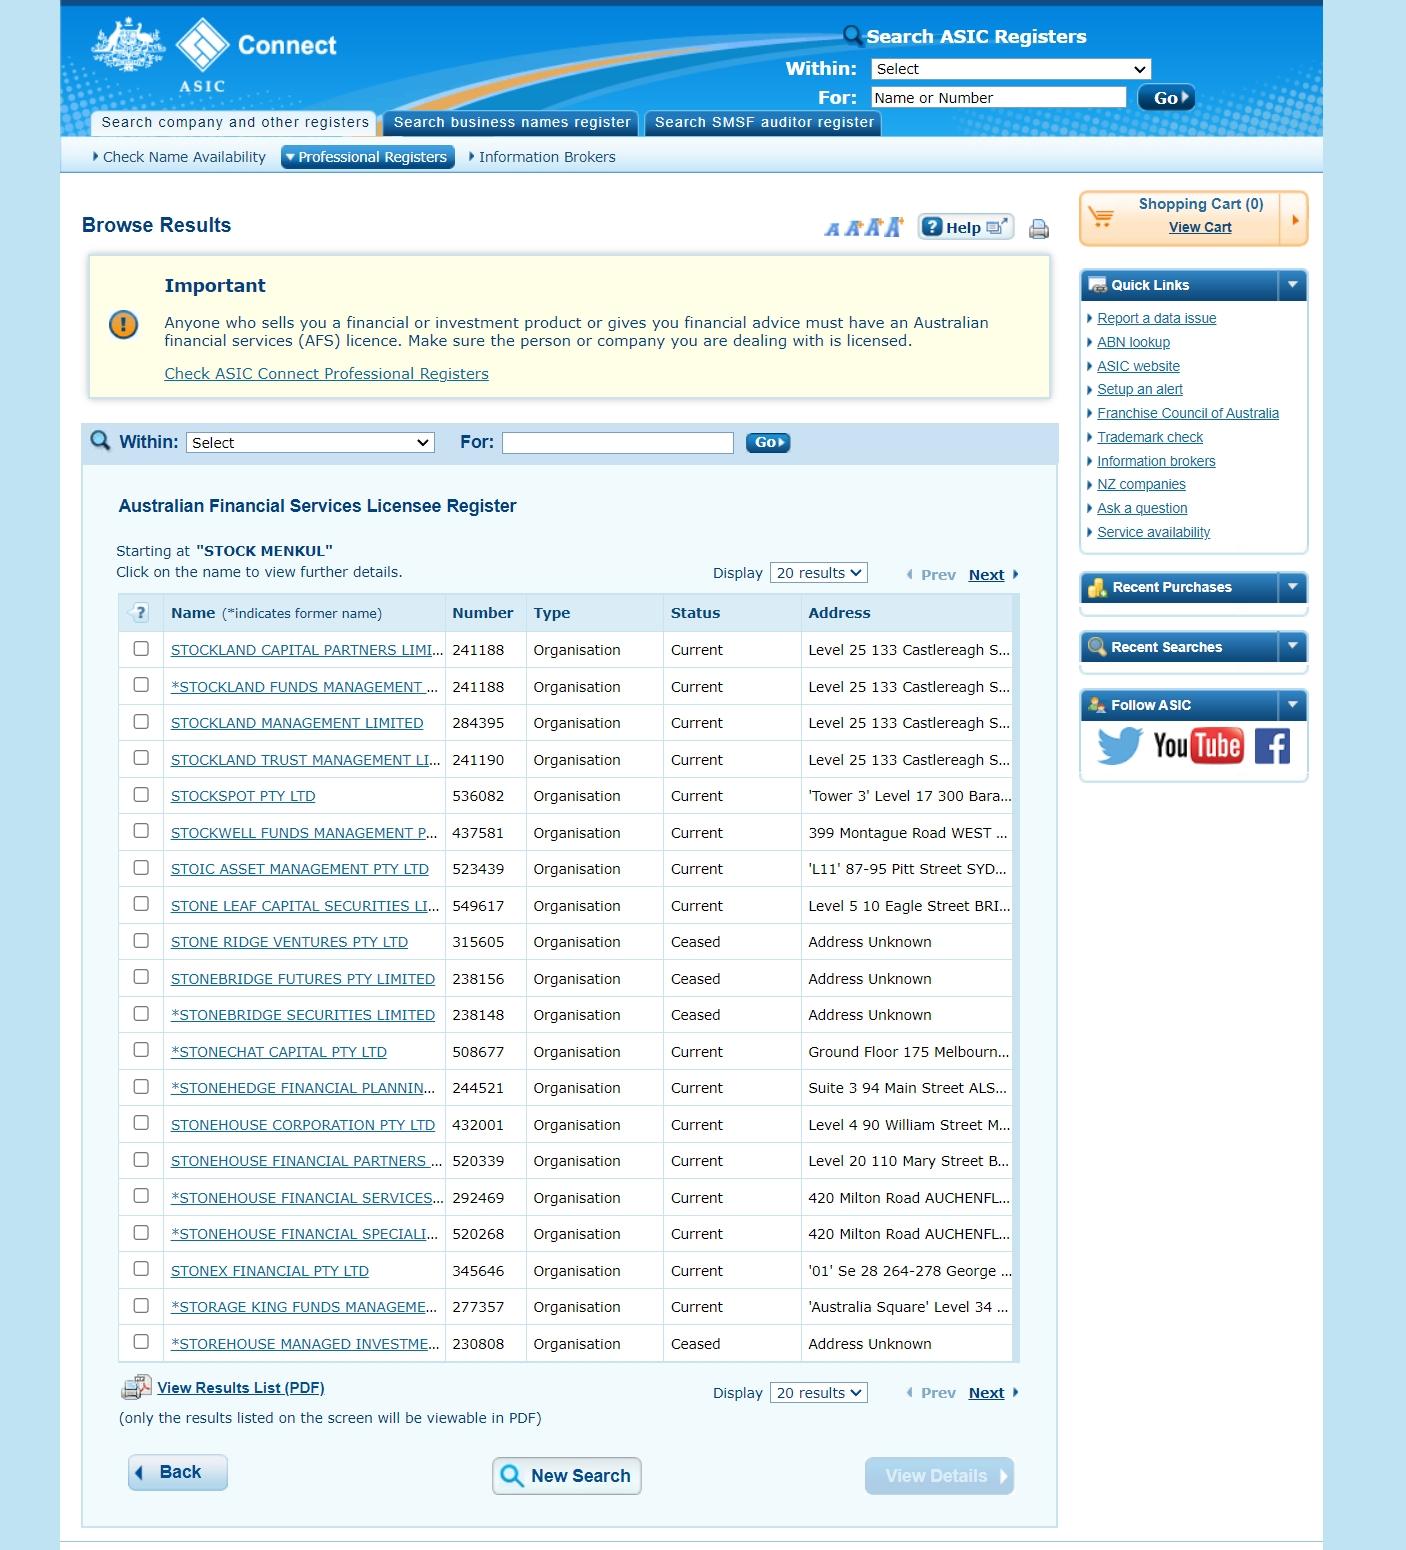Select the second font size icon
Screen dimensions: 1406x1550
[853, 228]
